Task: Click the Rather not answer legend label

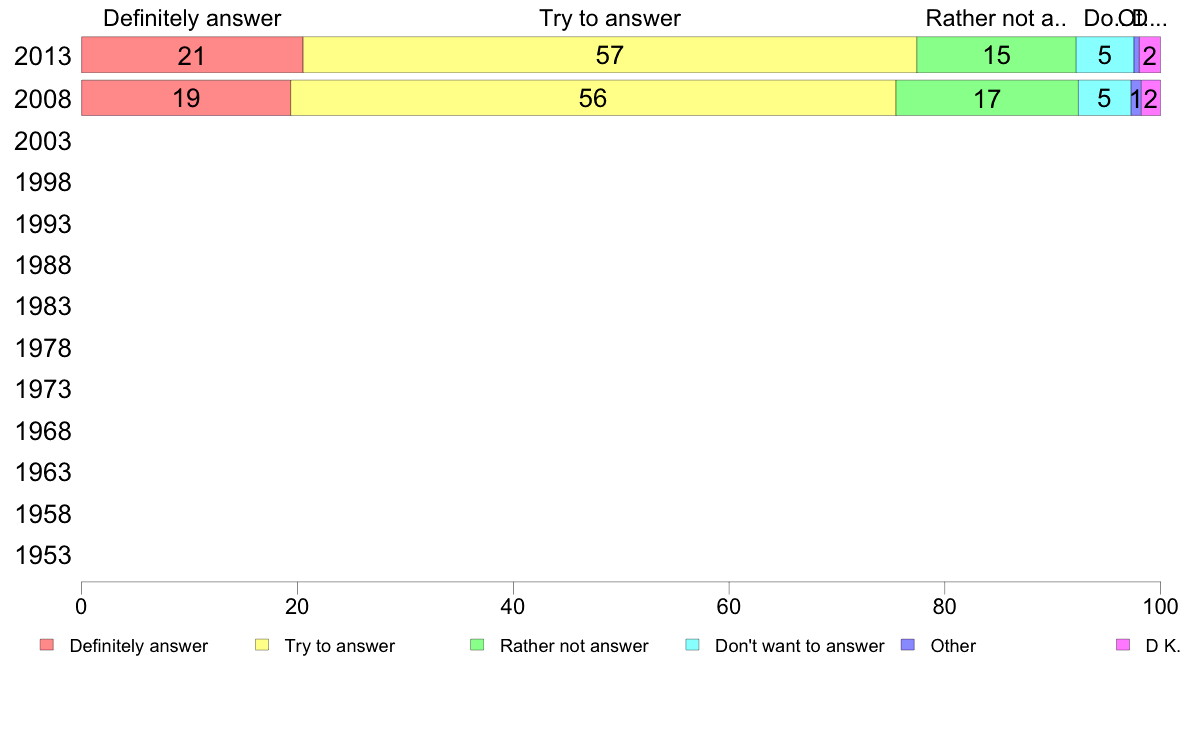Action: pyautogui.click(x=574, y=646)
